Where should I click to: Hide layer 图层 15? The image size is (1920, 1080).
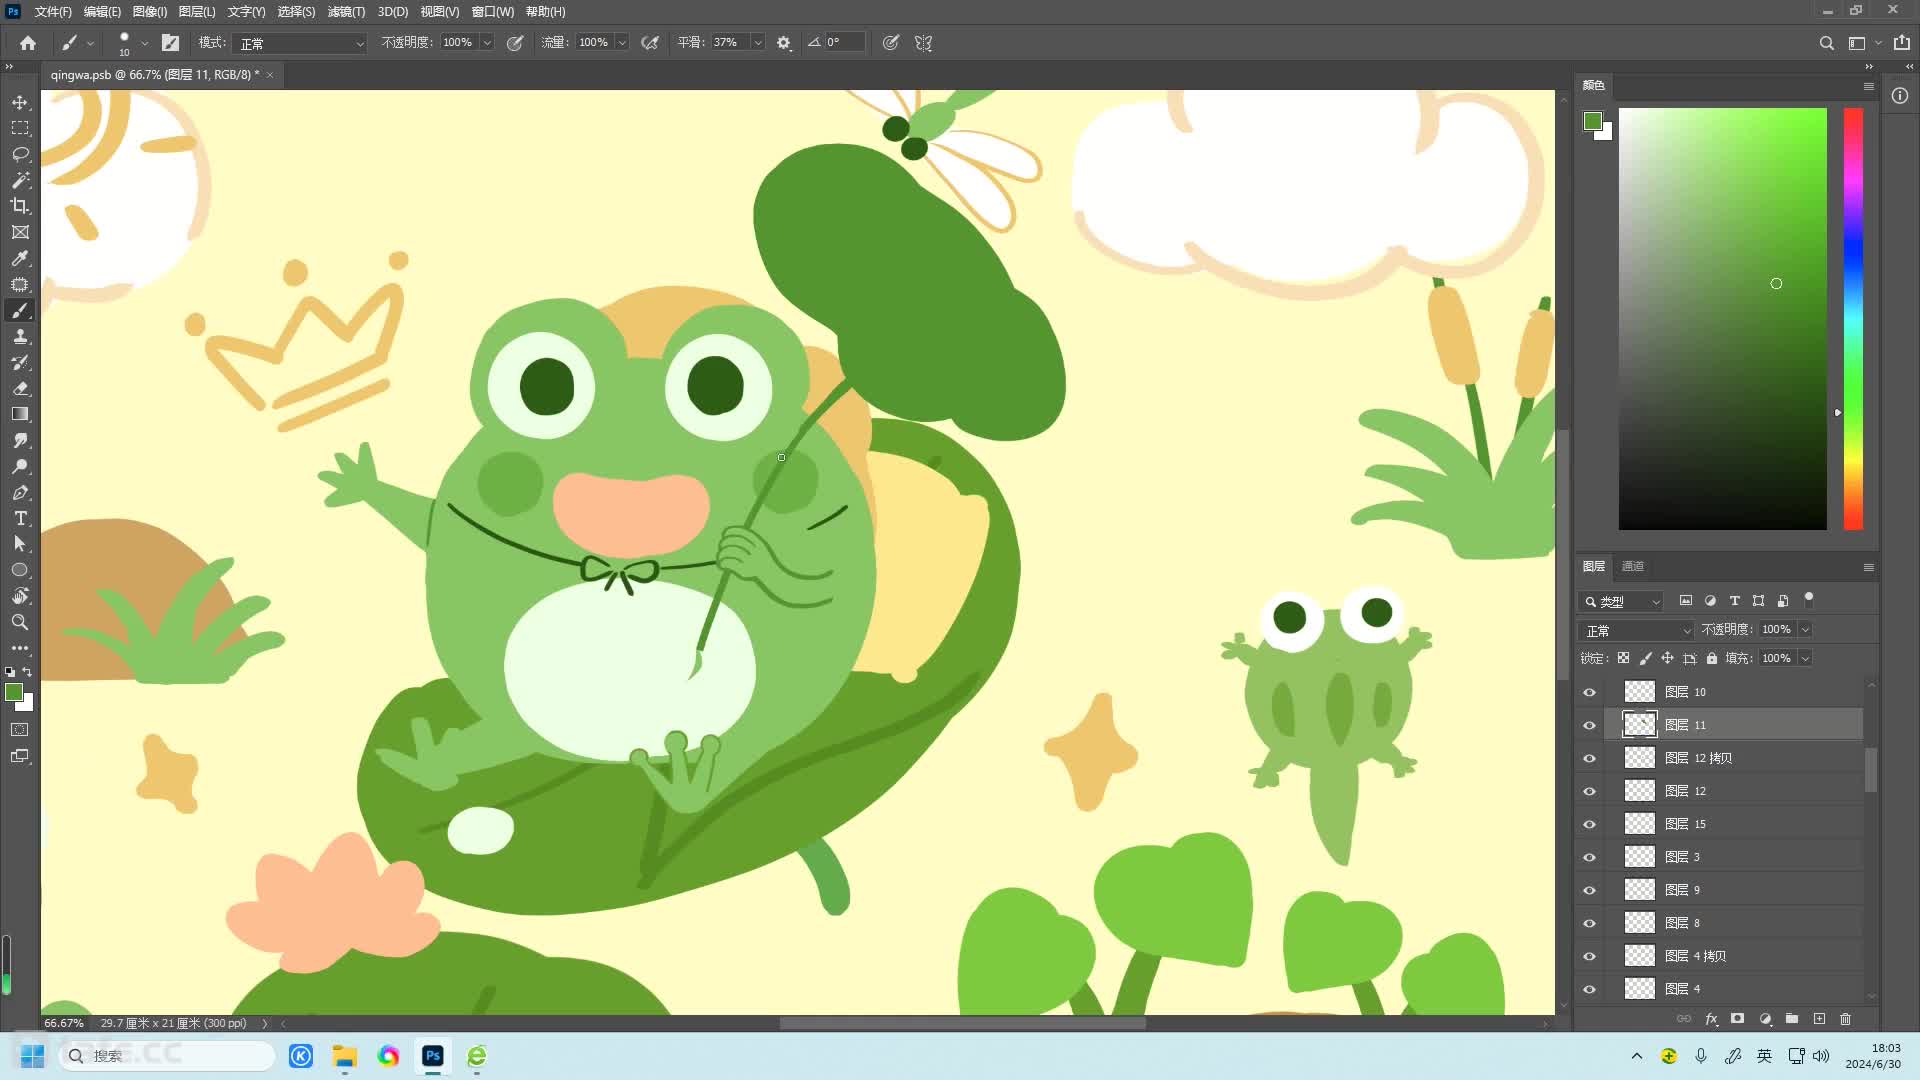(x=1589, y=824)
